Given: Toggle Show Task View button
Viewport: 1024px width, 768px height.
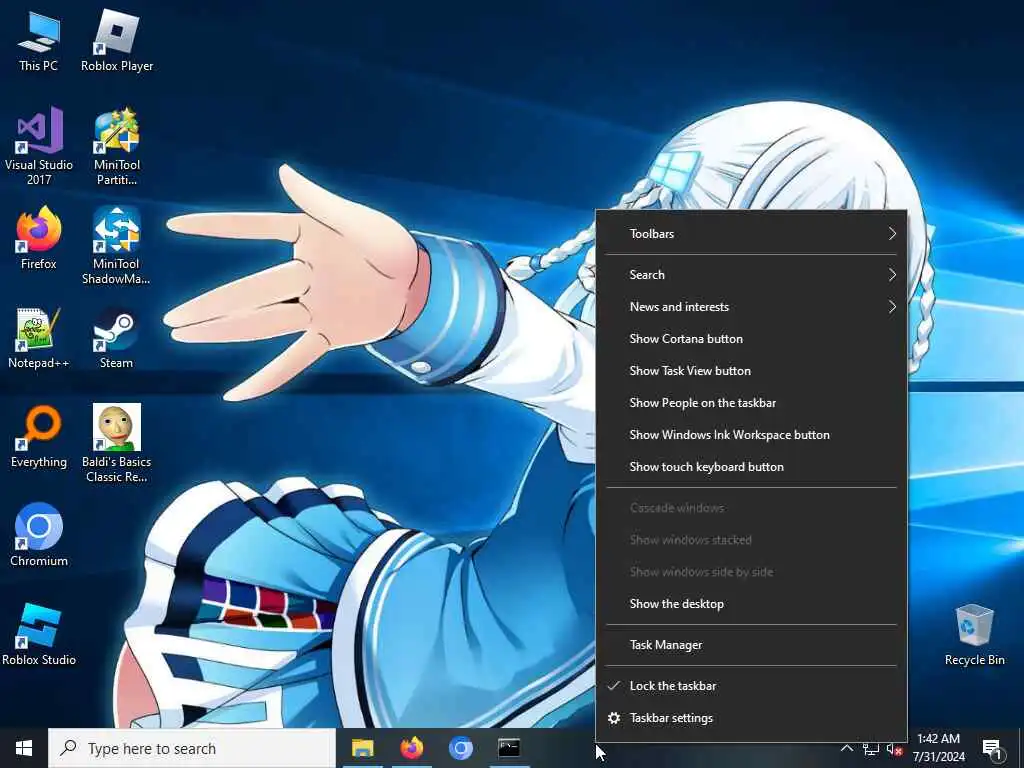Looking at the screenshot, I should 752,371.
